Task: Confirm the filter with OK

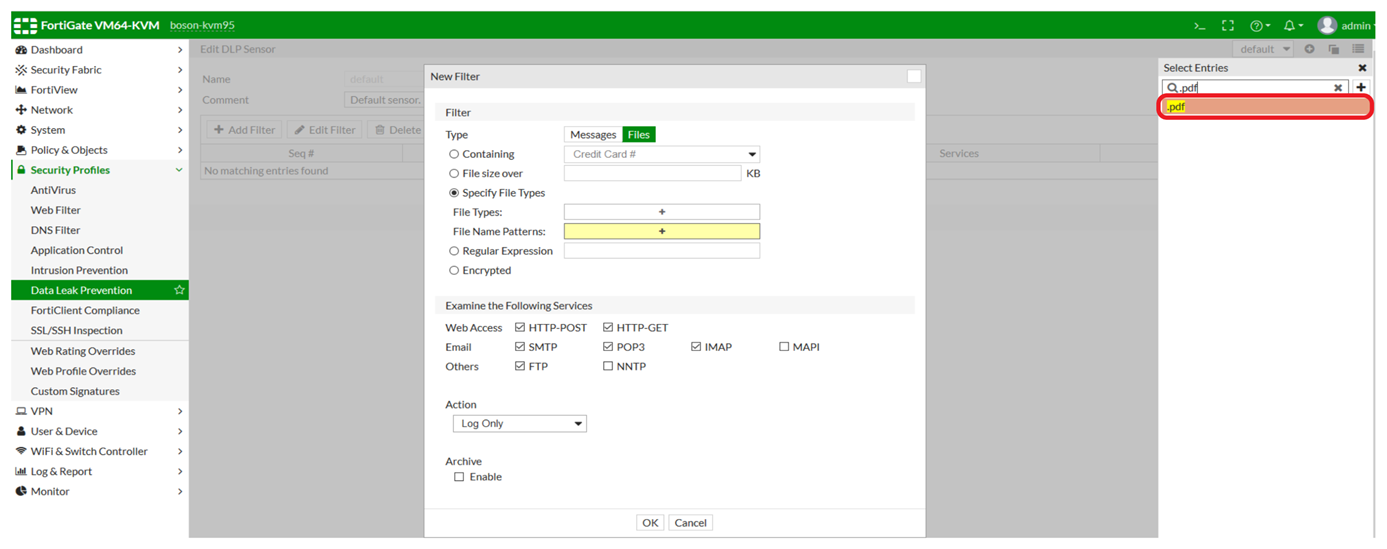Action: (x=650, y=523)
